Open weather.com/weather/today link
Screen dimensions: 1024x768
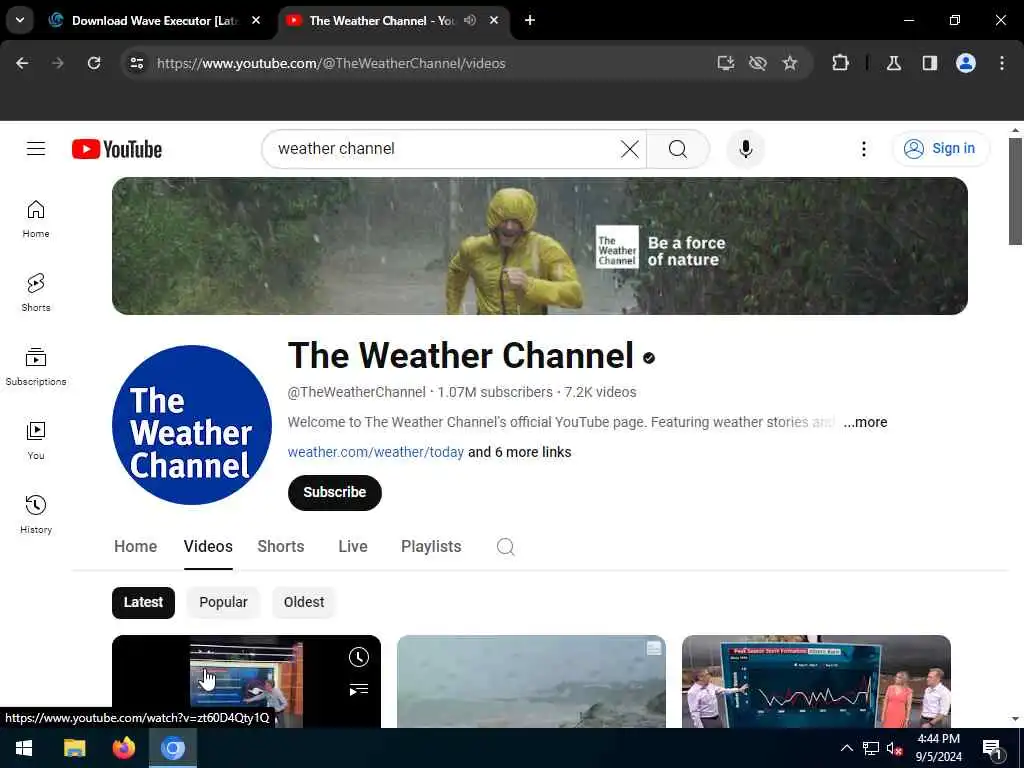pos(376,452)
